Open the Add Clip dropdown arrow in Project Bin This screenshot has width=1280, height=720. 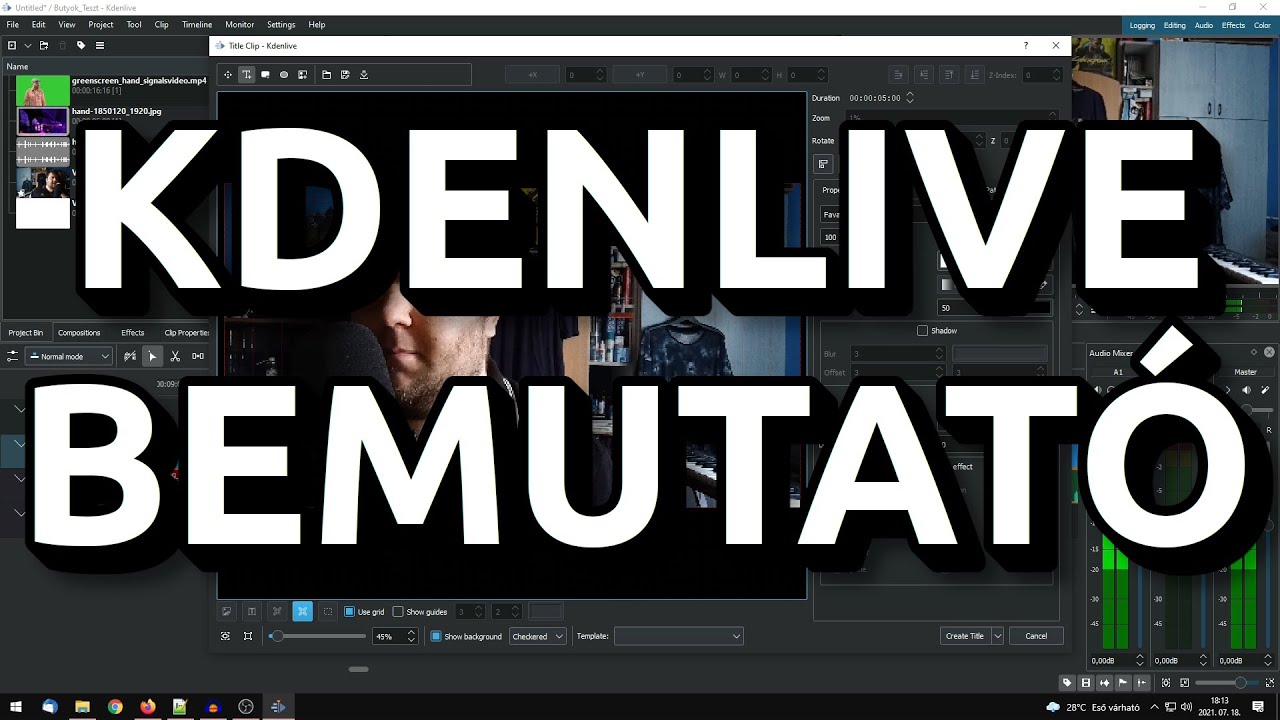27,45
